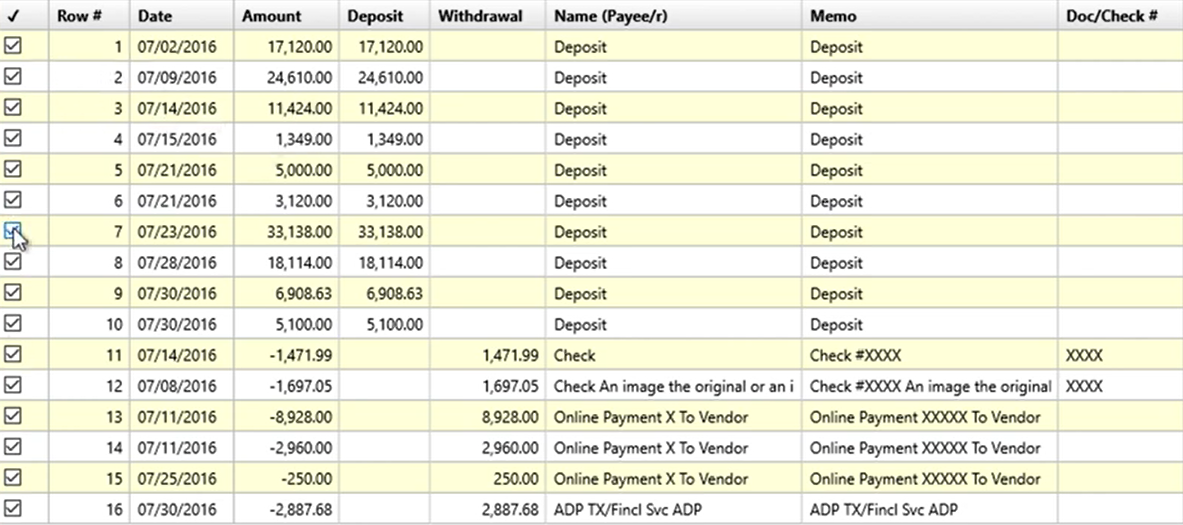This screenshot has height=525, width=1183.
Task: Click 'Online Payment X To Vendor' in row 13
Action: click(674, 417)
